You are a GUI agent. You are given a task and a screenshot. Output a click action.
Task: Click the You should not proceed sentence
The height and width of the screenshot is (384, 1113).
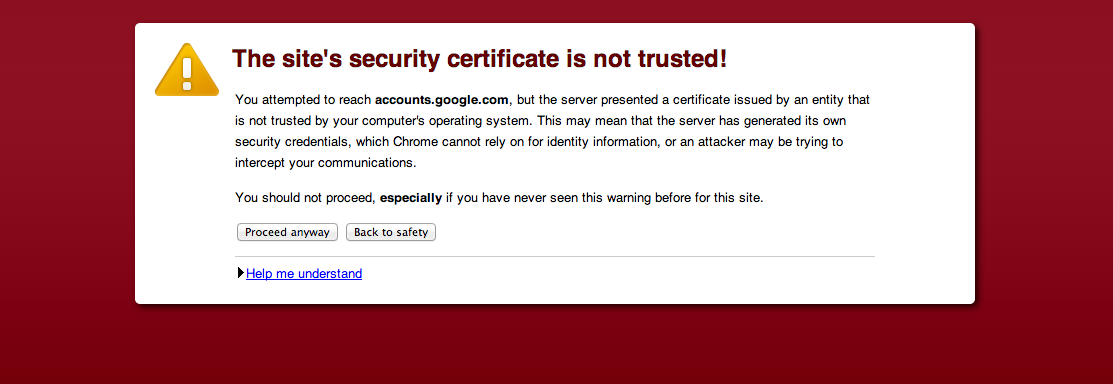coord(499,198)
